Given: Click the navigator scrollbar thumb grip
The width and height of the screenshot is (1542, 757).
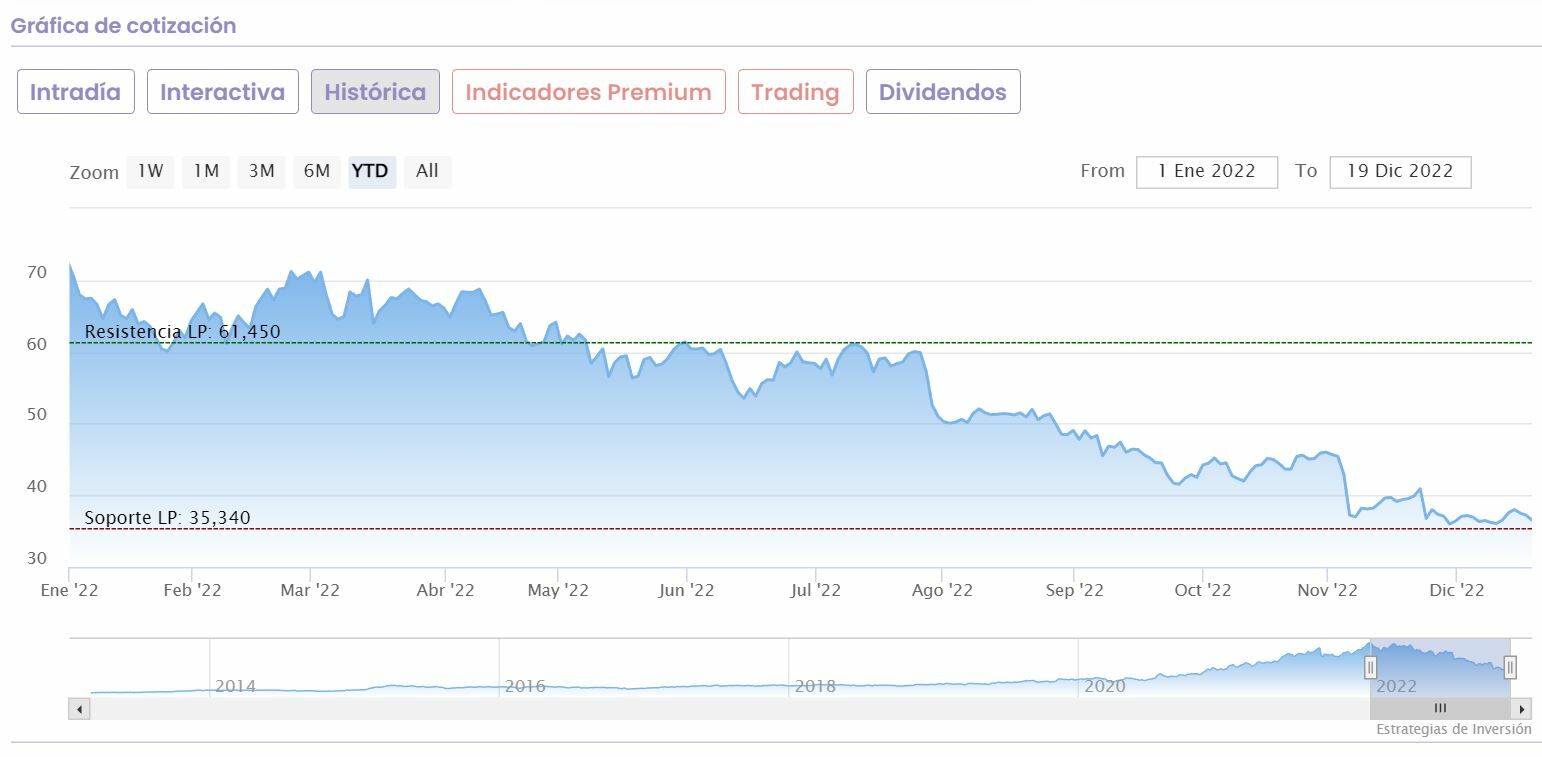Looking at the screenshot, I should [1440, 709].
